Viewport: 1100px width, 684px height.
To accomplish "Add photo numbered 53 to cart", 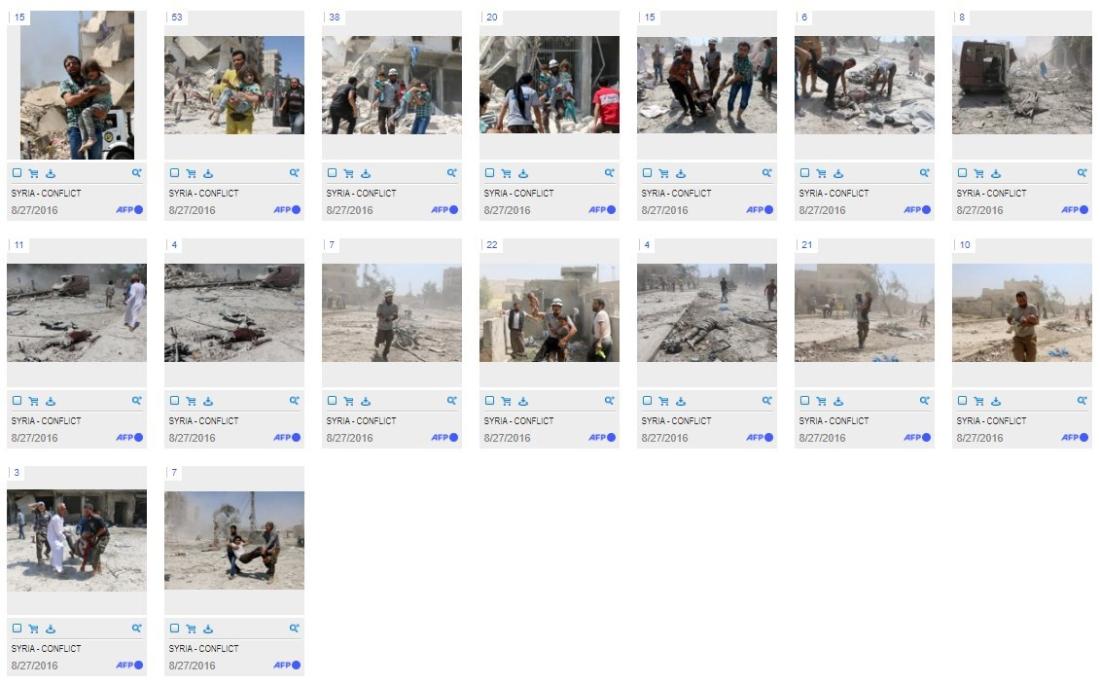I will pyautogui.click(x=191, y=173).
